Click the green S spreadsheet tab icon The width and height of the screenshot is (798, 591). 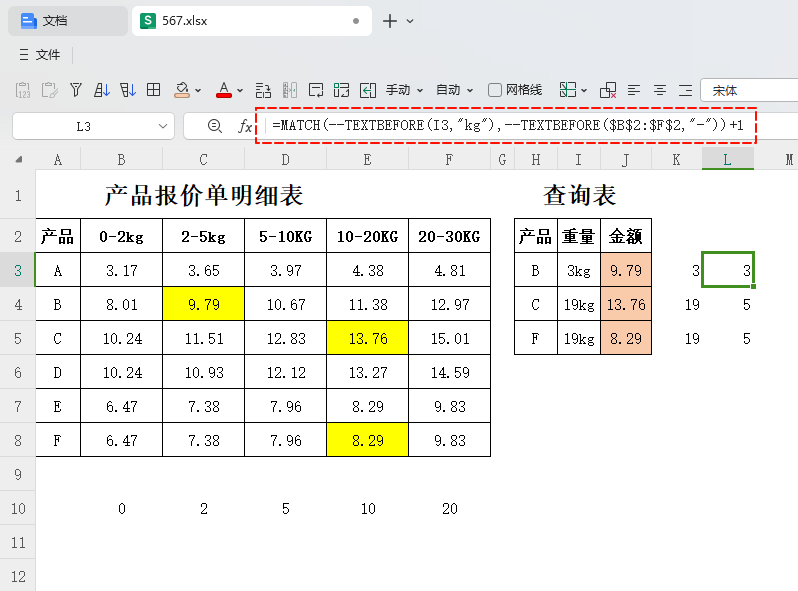(x=148, y=21)
